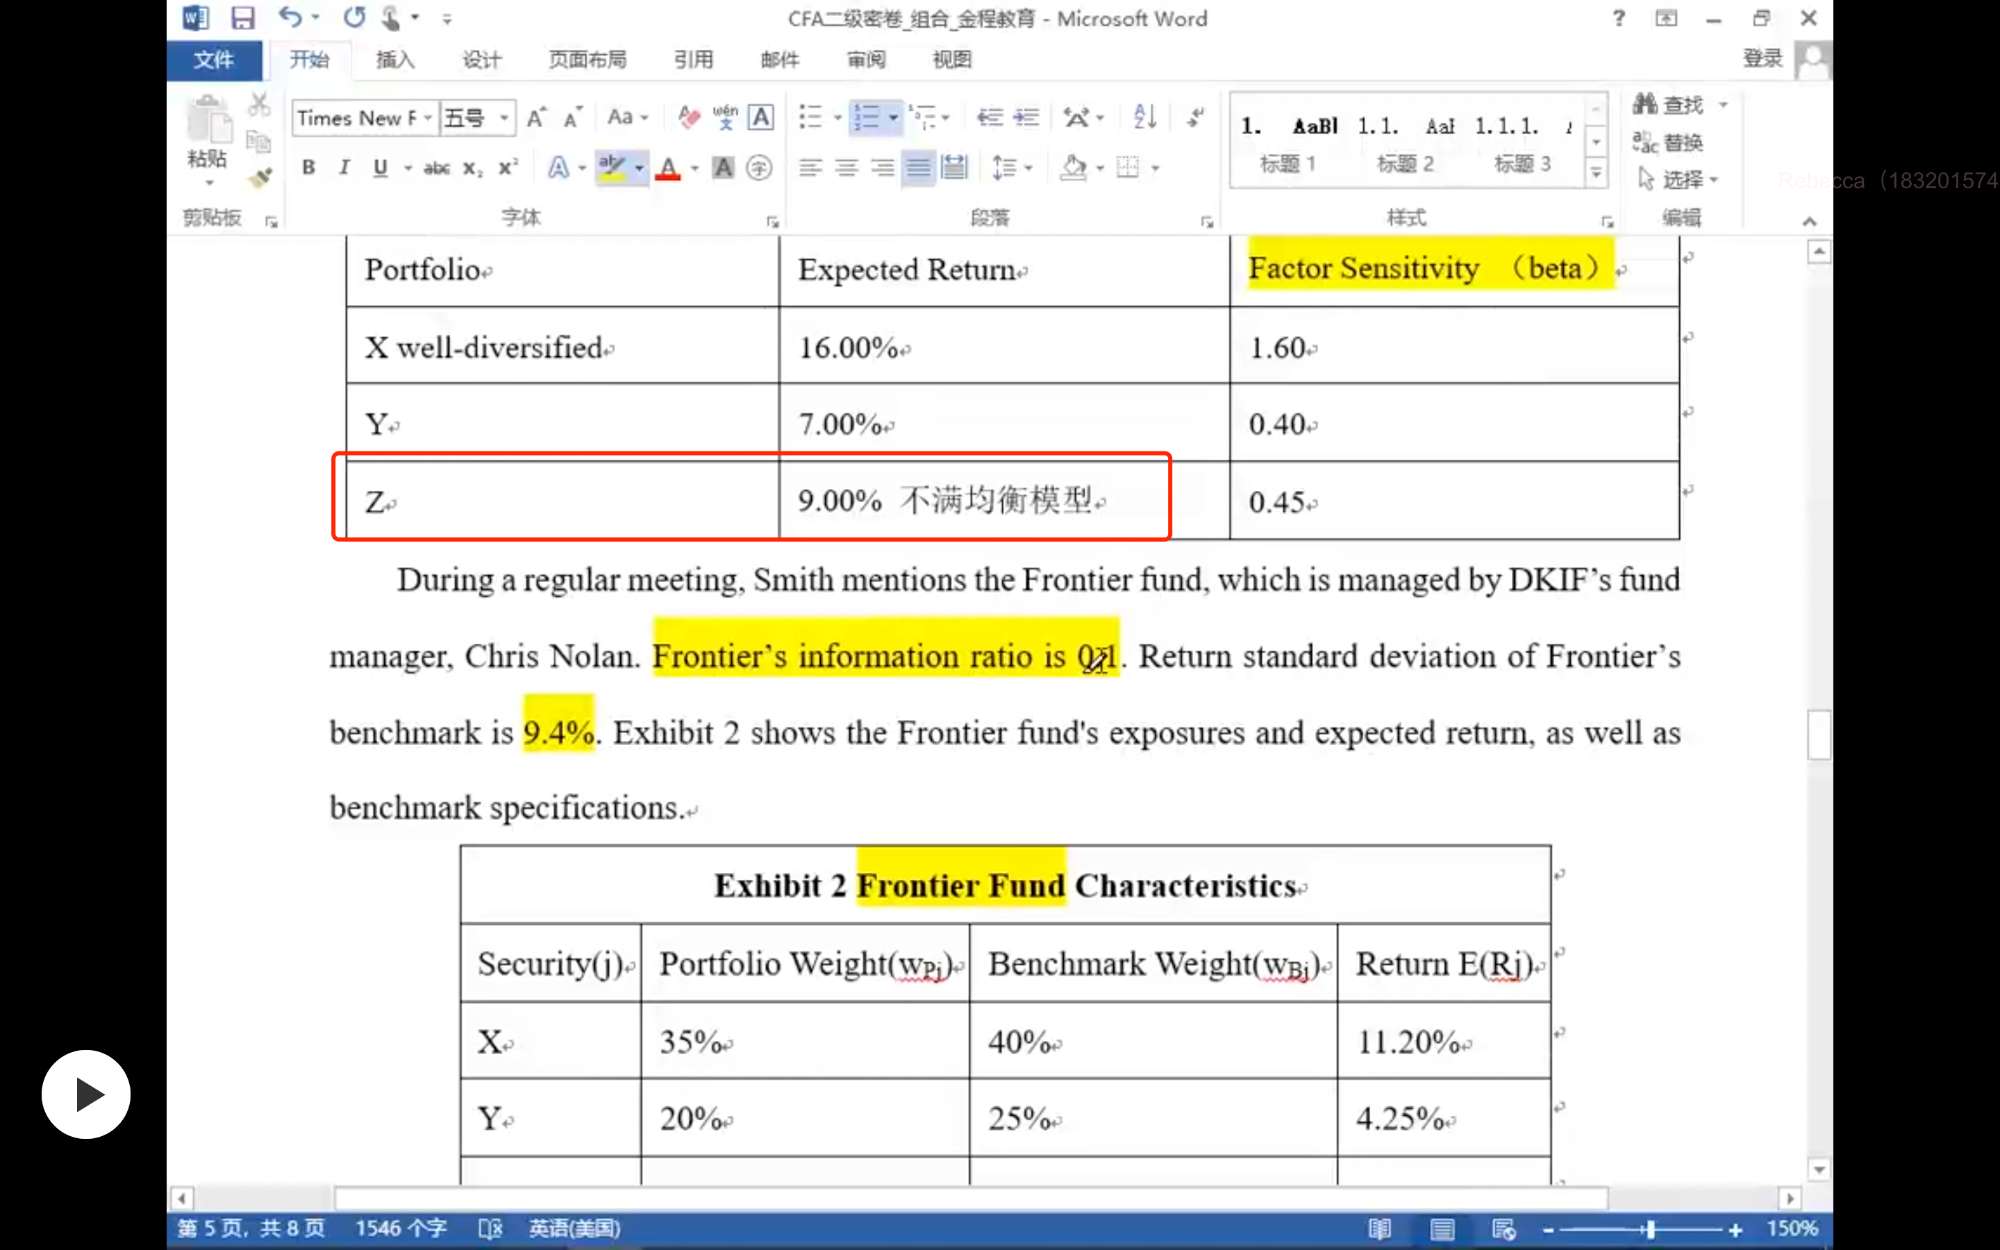Click the Find binoculars icon

pyautogui.click(x=1645, y=104)
